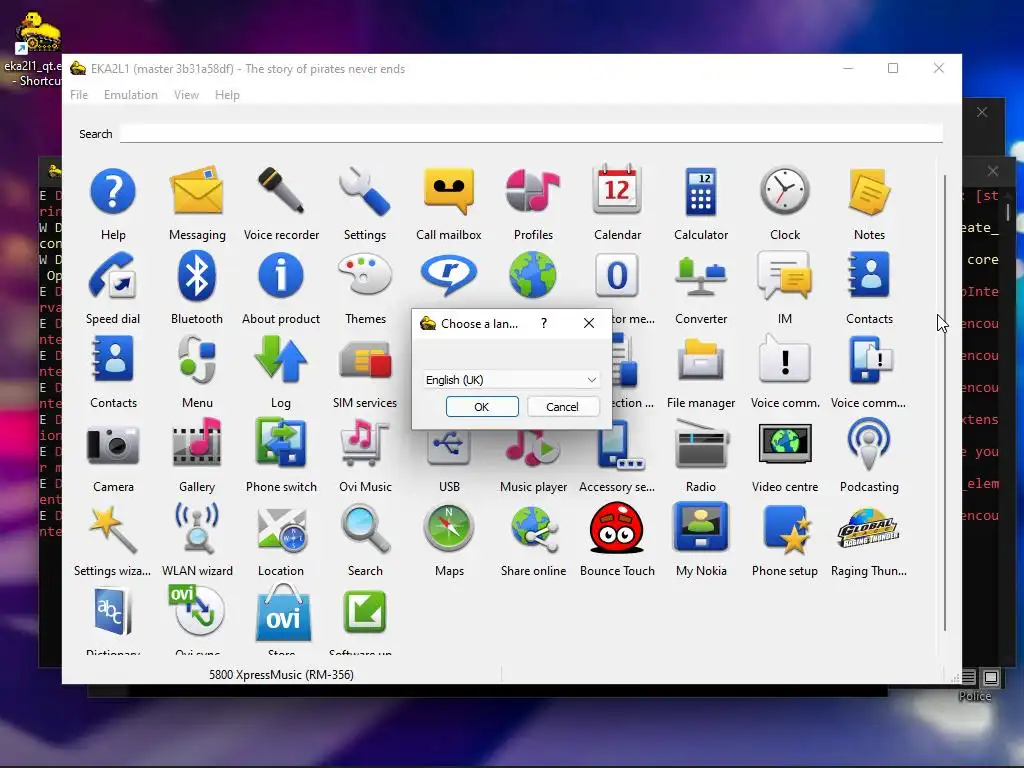Open the Dictionary app icon

click(112, 611)
